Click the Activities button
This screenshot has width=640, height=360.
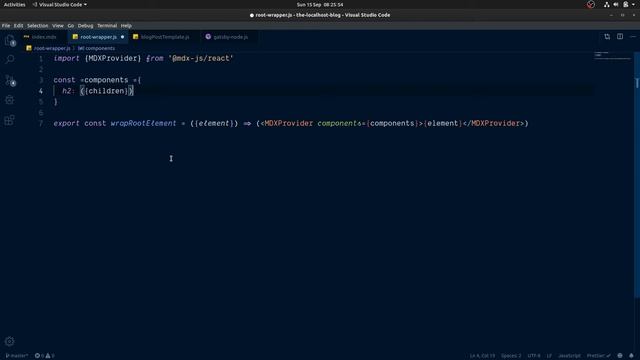click(x=14, y=4)
